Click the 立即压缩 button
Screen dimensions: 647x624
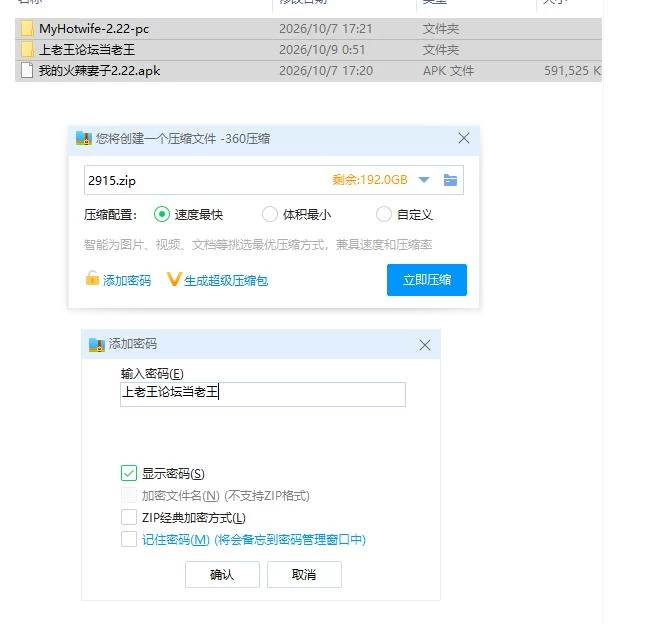427,280
